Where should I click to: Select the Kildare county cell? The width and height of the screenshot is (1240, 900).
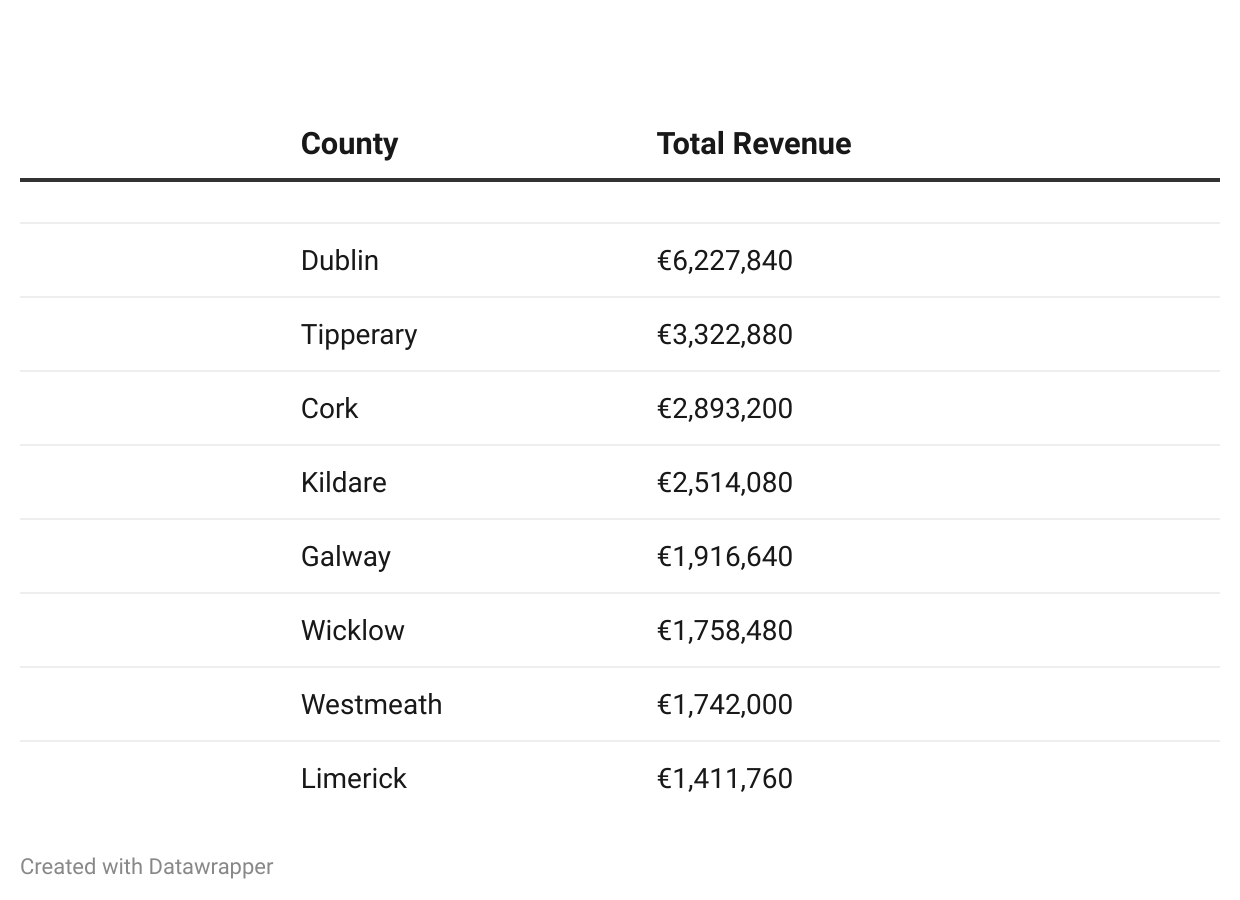[343, 483]
